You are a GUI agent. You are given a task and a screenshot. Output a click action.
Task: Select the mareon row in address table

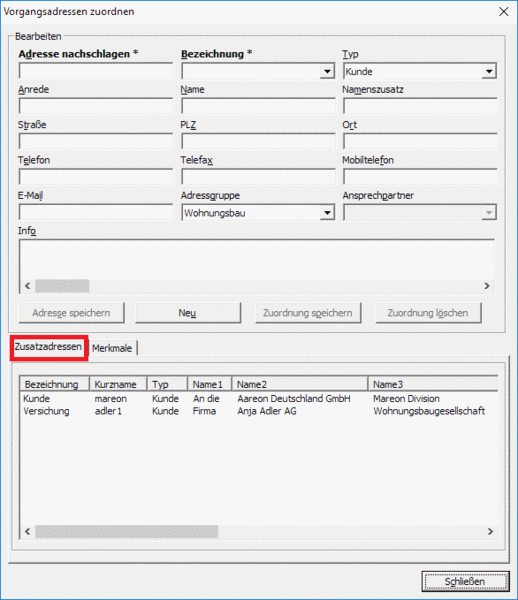[259, 399]
